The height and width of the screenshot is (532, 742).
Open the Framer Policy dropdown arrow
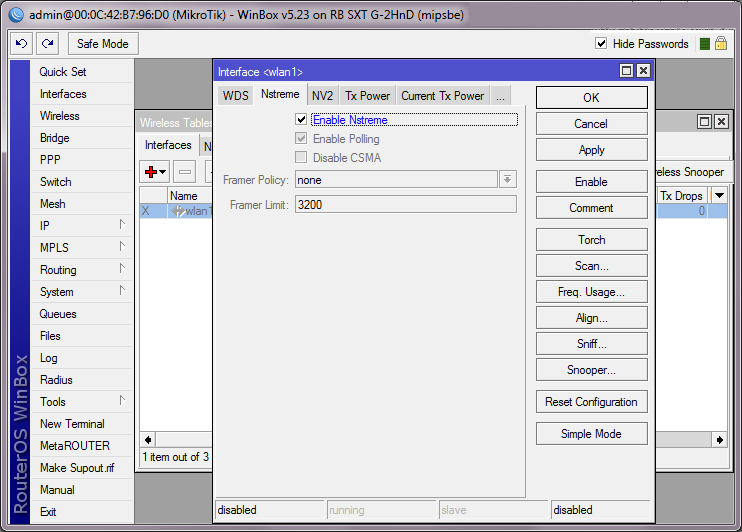pyautogui.click(x=507, y=179)
